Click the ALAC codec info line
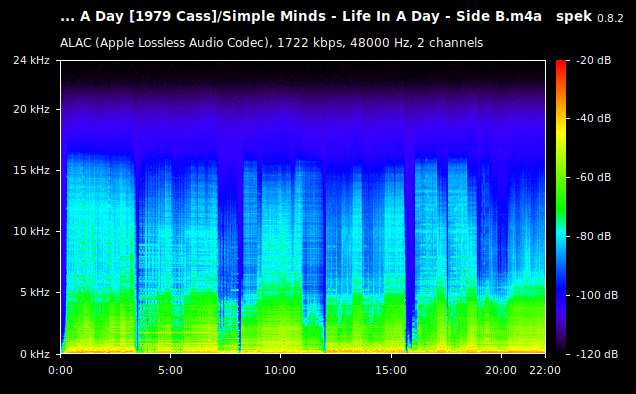 [x=271, y=43]
